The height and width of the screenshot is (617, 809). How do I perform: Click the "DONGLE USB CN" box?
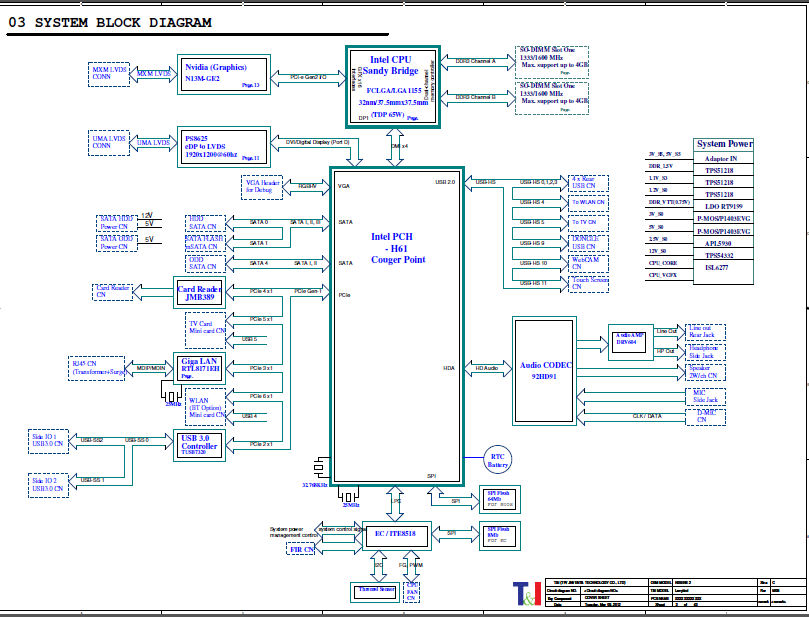[x=588, y=243]
